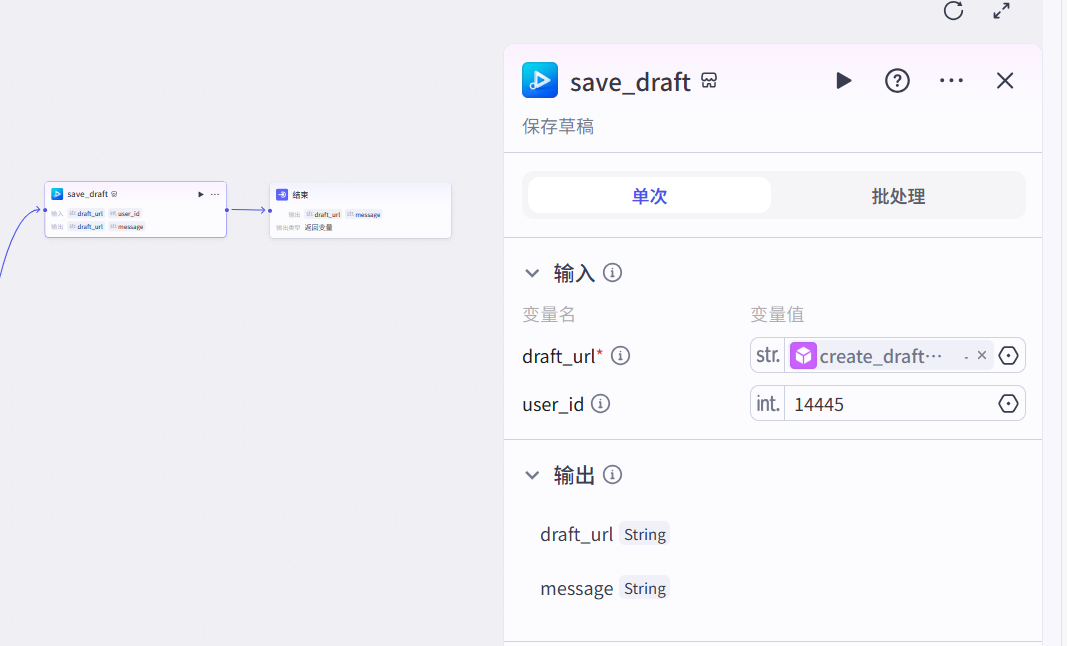
Task: Click the hexagon expression icon on user_id row
Action: pos(1008,403)
